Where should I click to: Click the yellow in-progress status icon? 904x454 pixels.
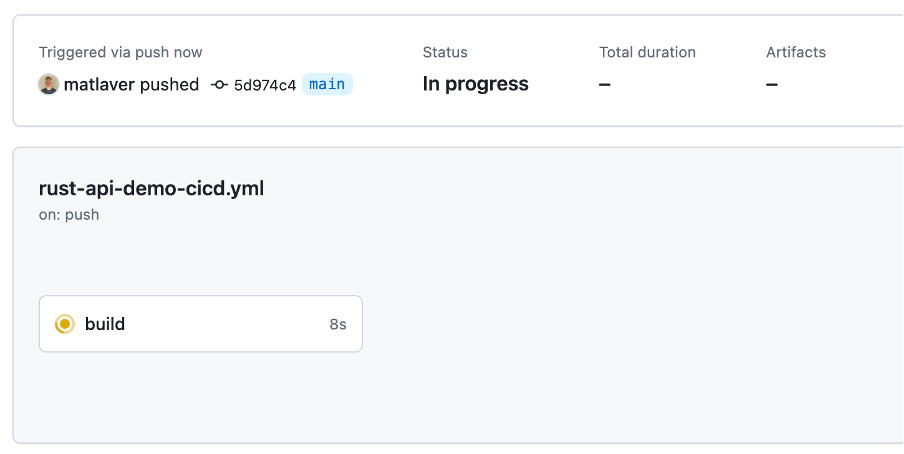(65, 324)
